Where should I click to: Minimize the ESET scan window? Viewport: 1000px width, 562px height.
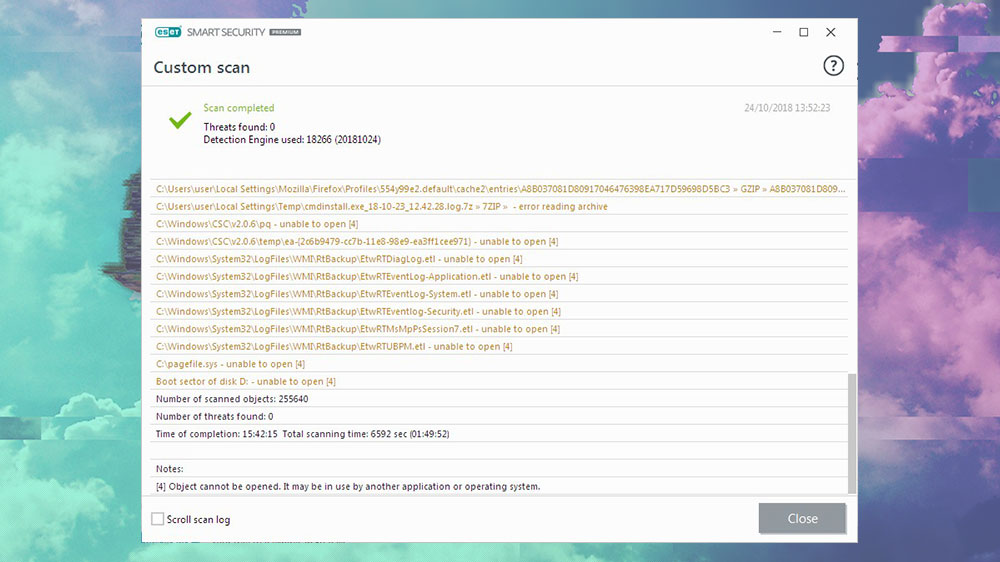[x=776, y=32]
